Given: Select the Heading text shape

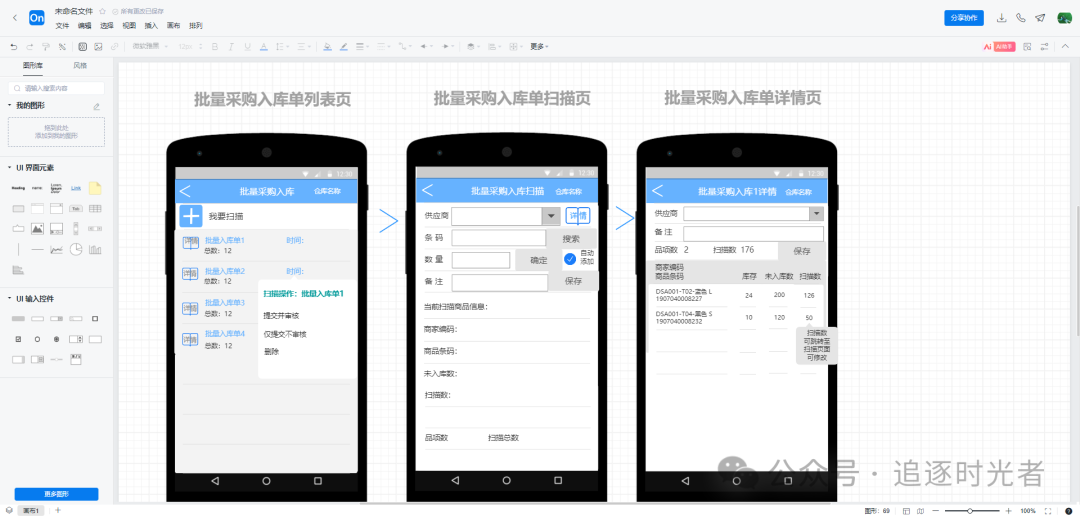Looking at the screenshot, I should click(x=18, y=188).
